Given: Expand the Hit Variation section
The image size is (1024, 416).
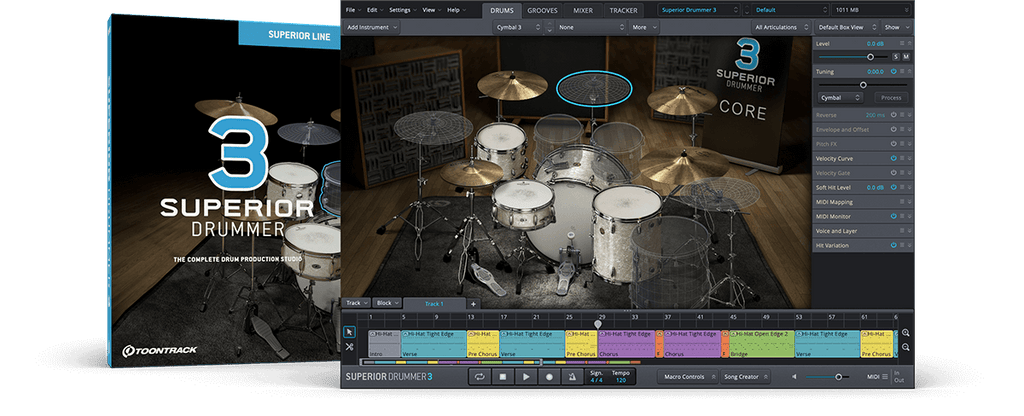Looking at the screenshot, I should [910, 246].
